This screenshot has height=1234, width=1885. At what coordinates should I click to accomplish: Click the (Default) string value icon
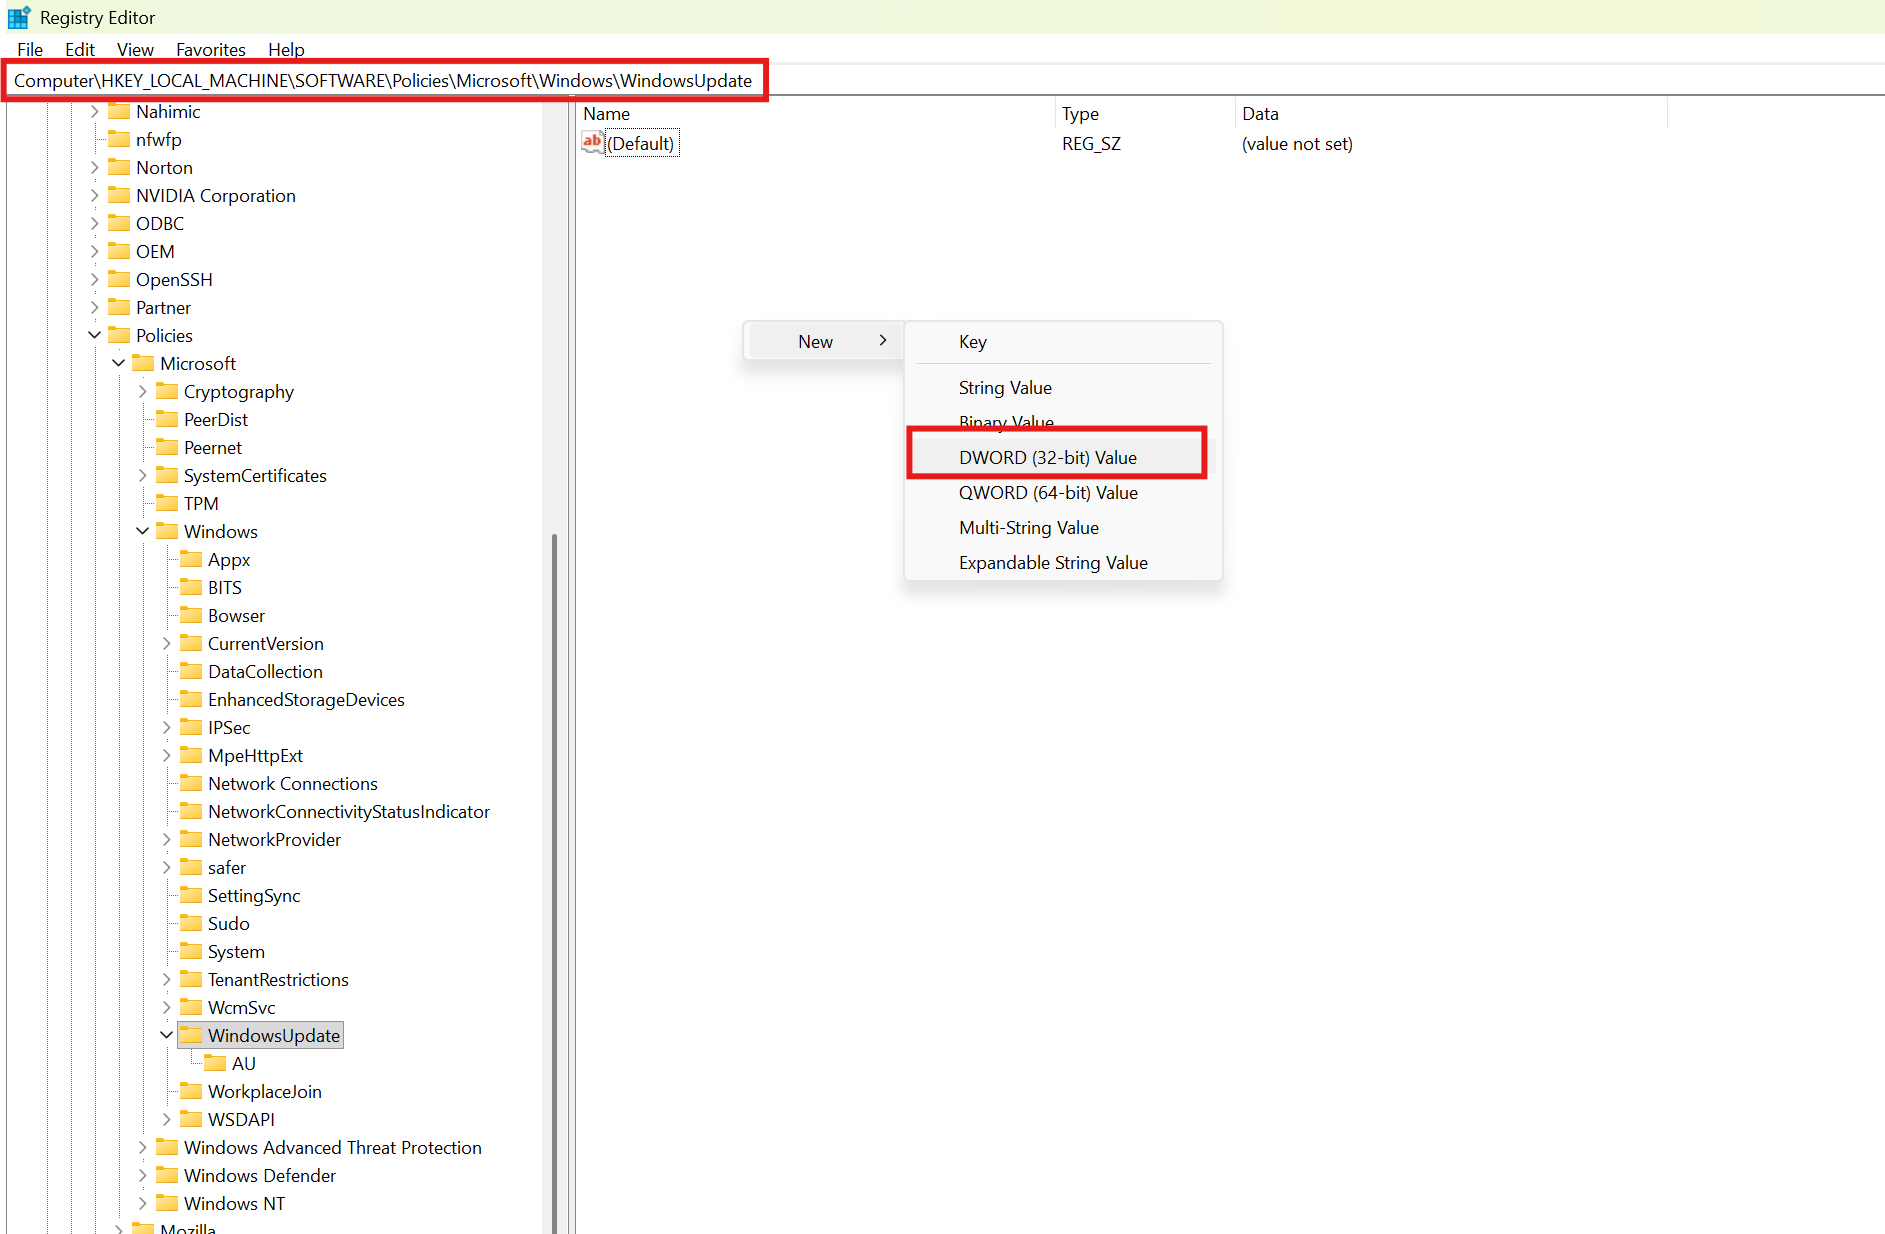592,143
